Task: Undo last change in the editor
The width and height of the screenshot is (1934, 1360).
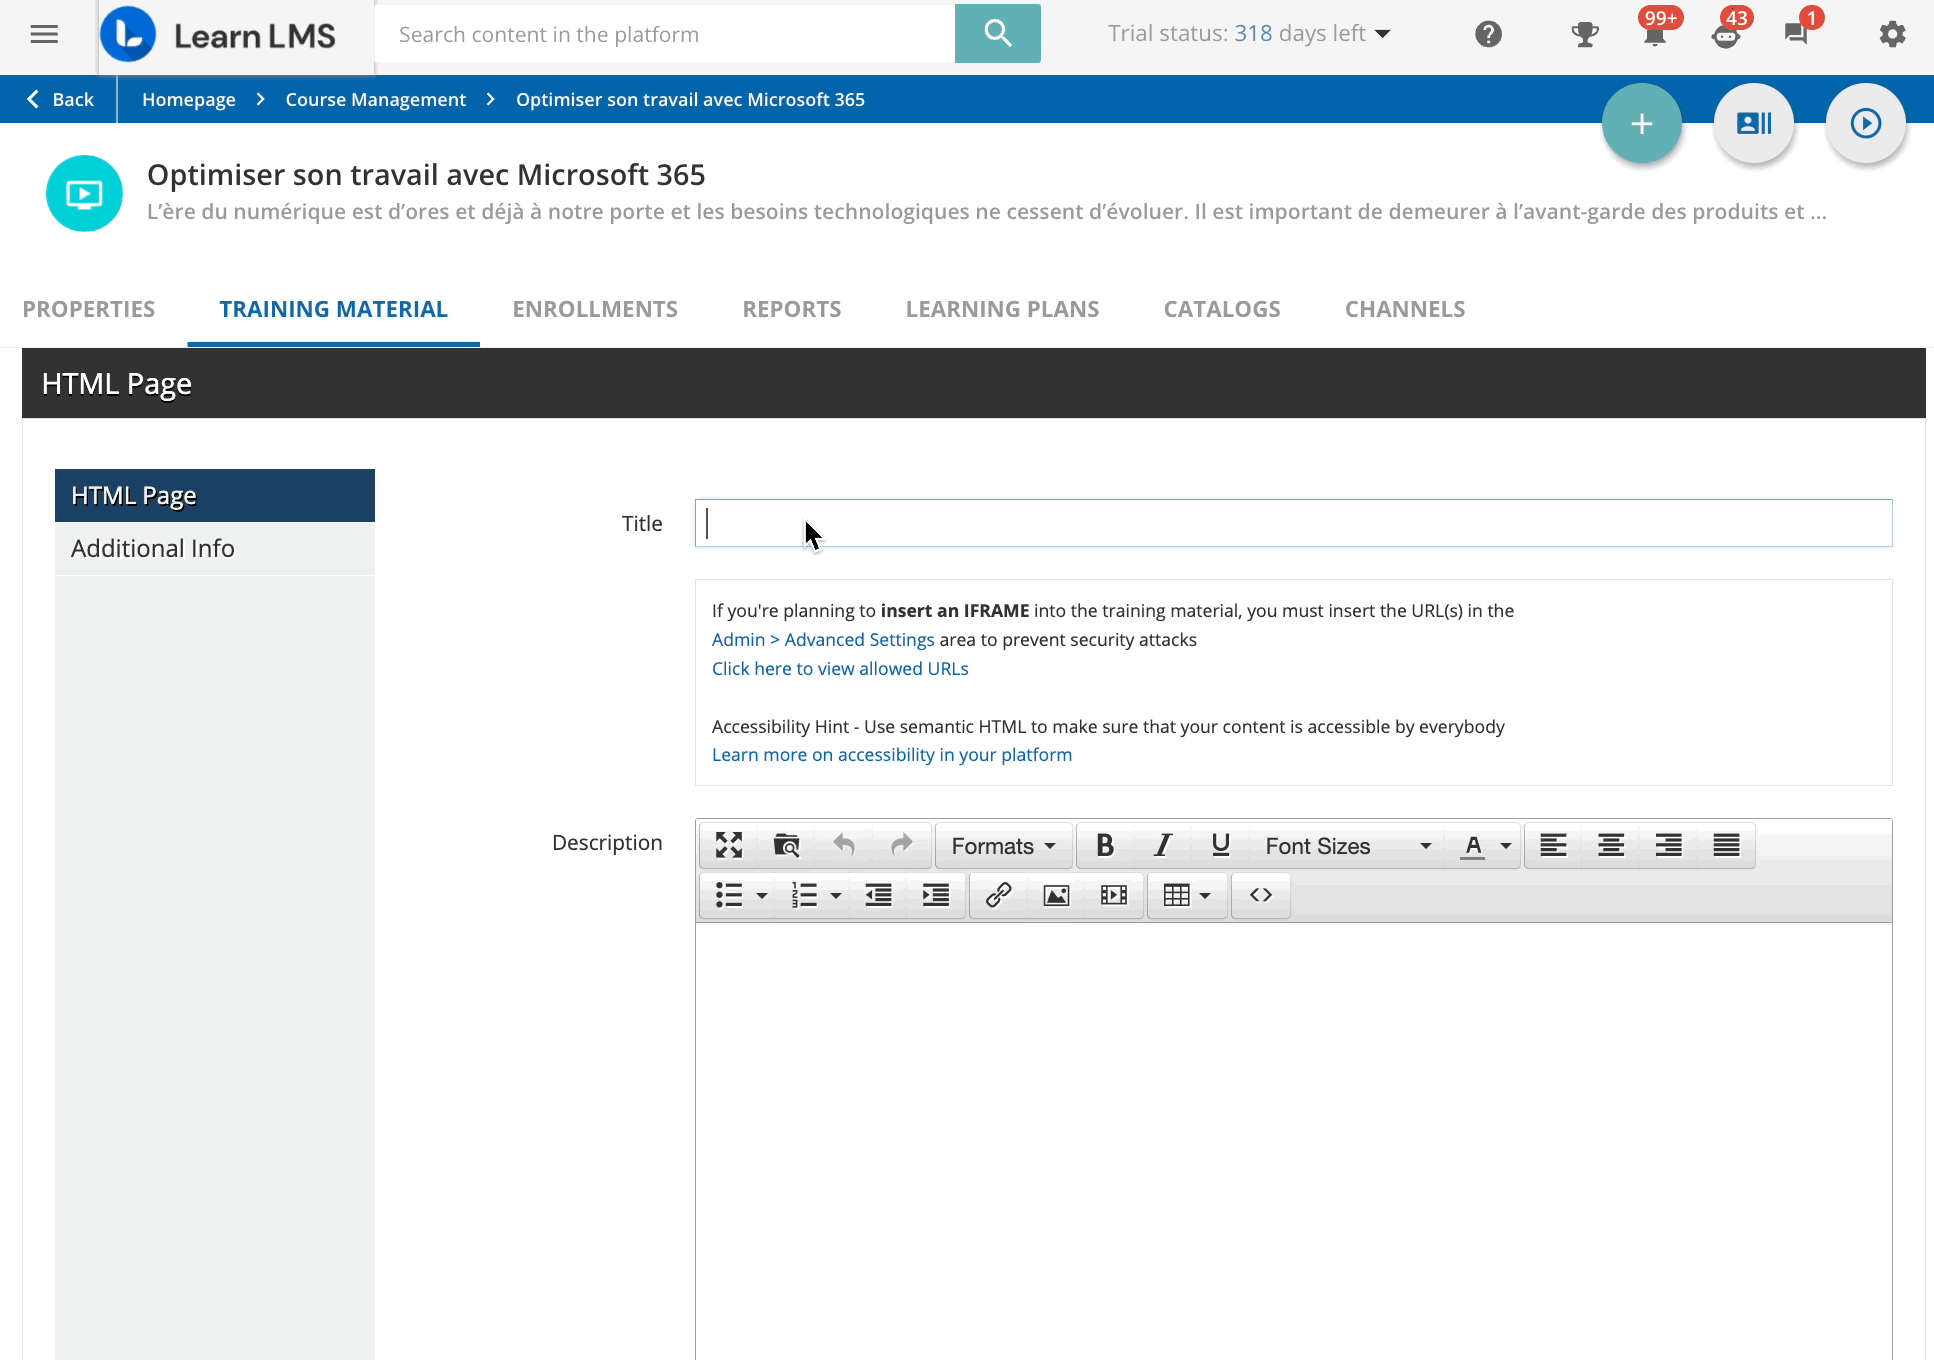Action: (844, 845)
